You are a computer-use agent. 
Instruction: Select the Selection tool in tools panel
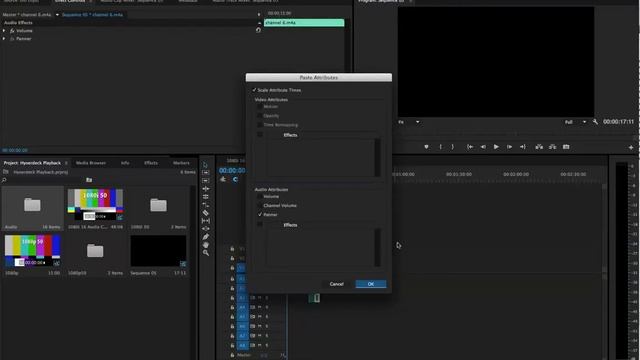click(x=206, y=165)
